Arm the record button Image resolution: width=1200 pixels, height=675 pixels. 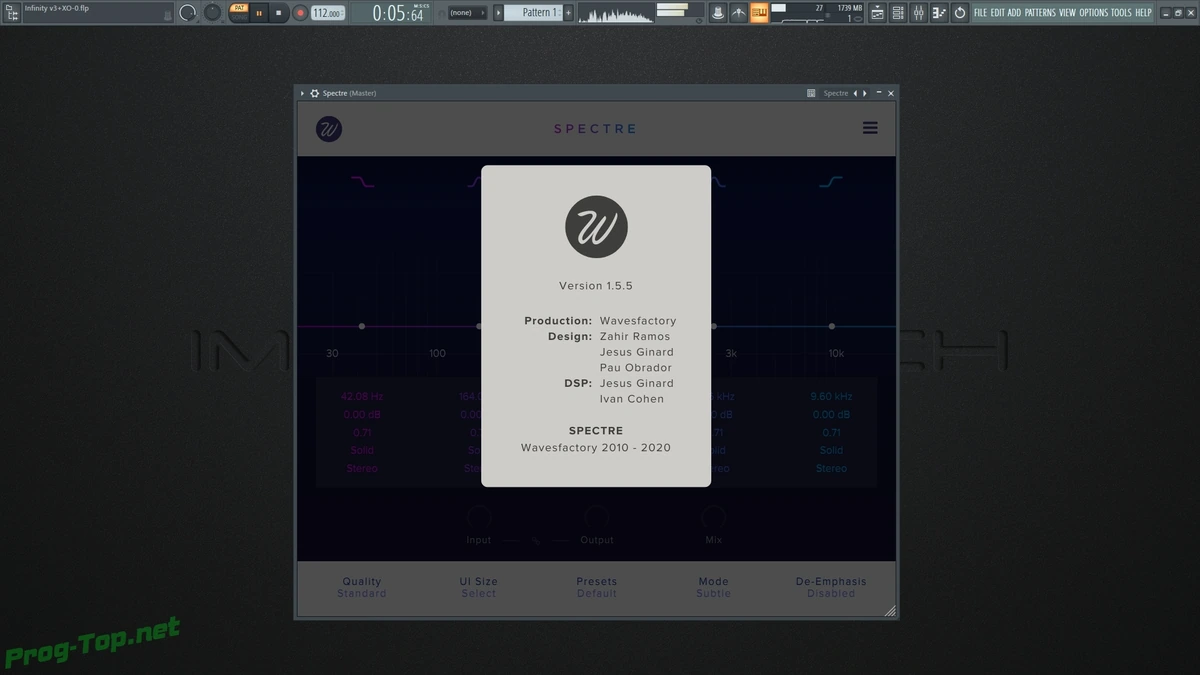coord(300,13)
